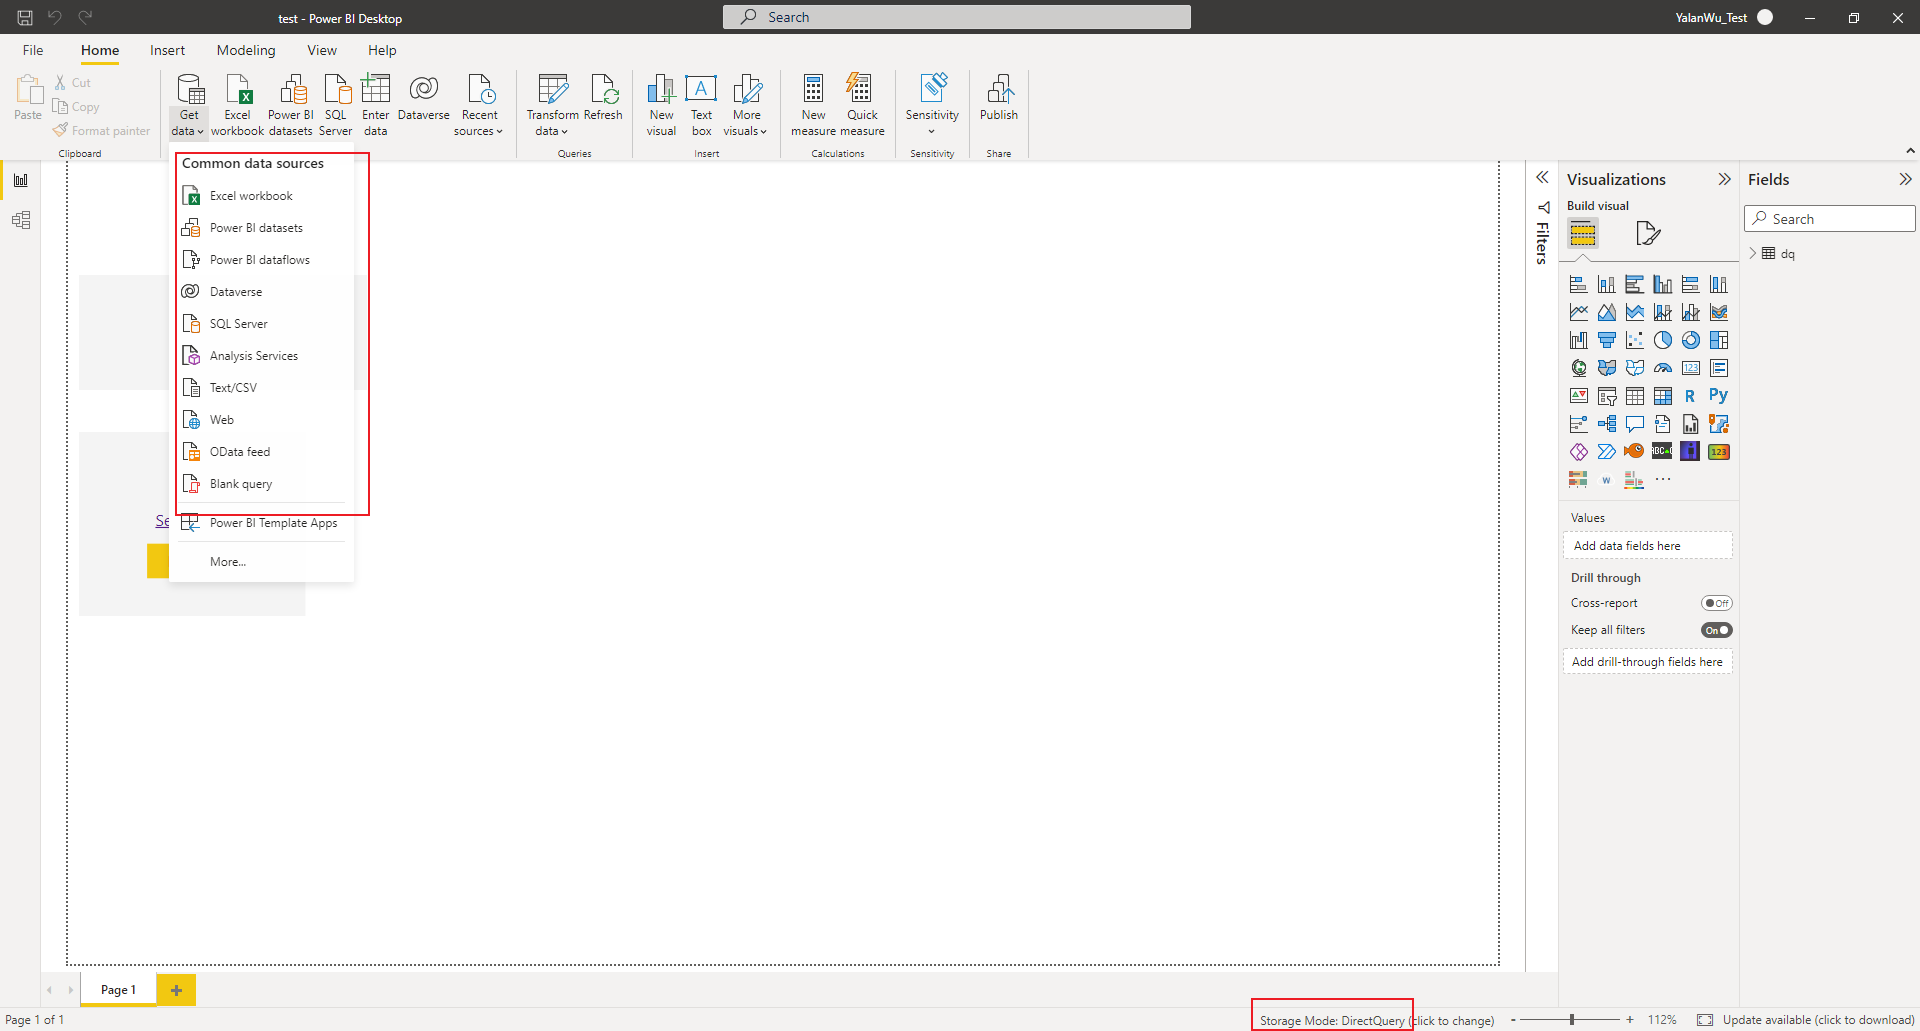Open the Format visual tab icon
Screen dimensions: 1920x1031
click(1647, 234)
